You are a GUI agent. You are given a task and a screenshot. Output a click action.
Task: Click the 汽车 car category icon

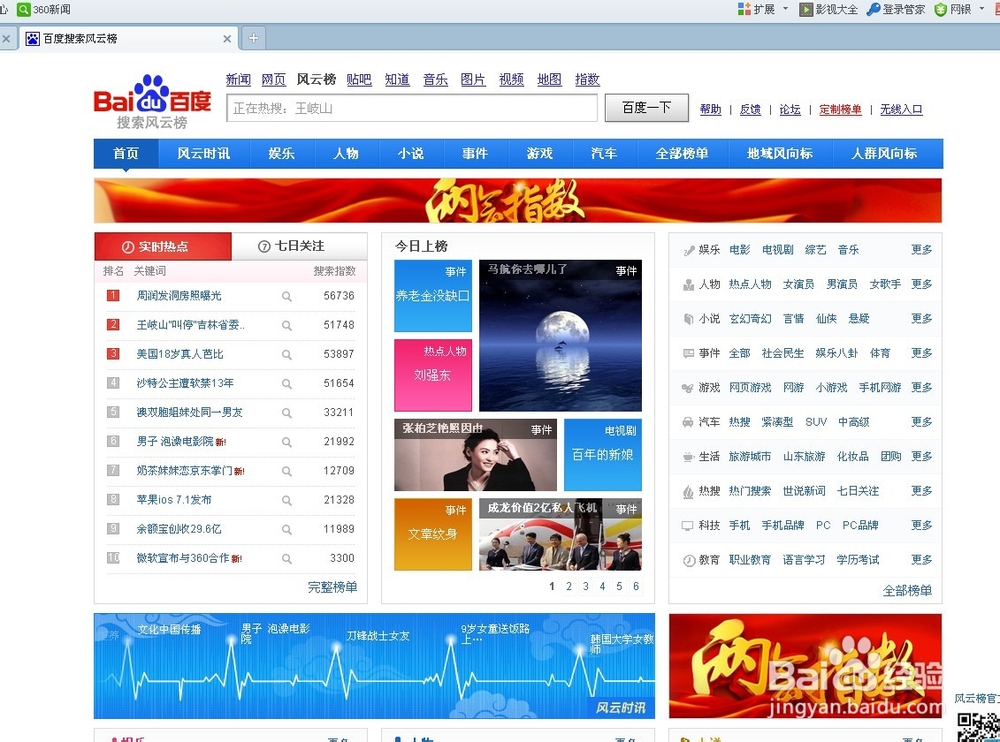(688, 422)
